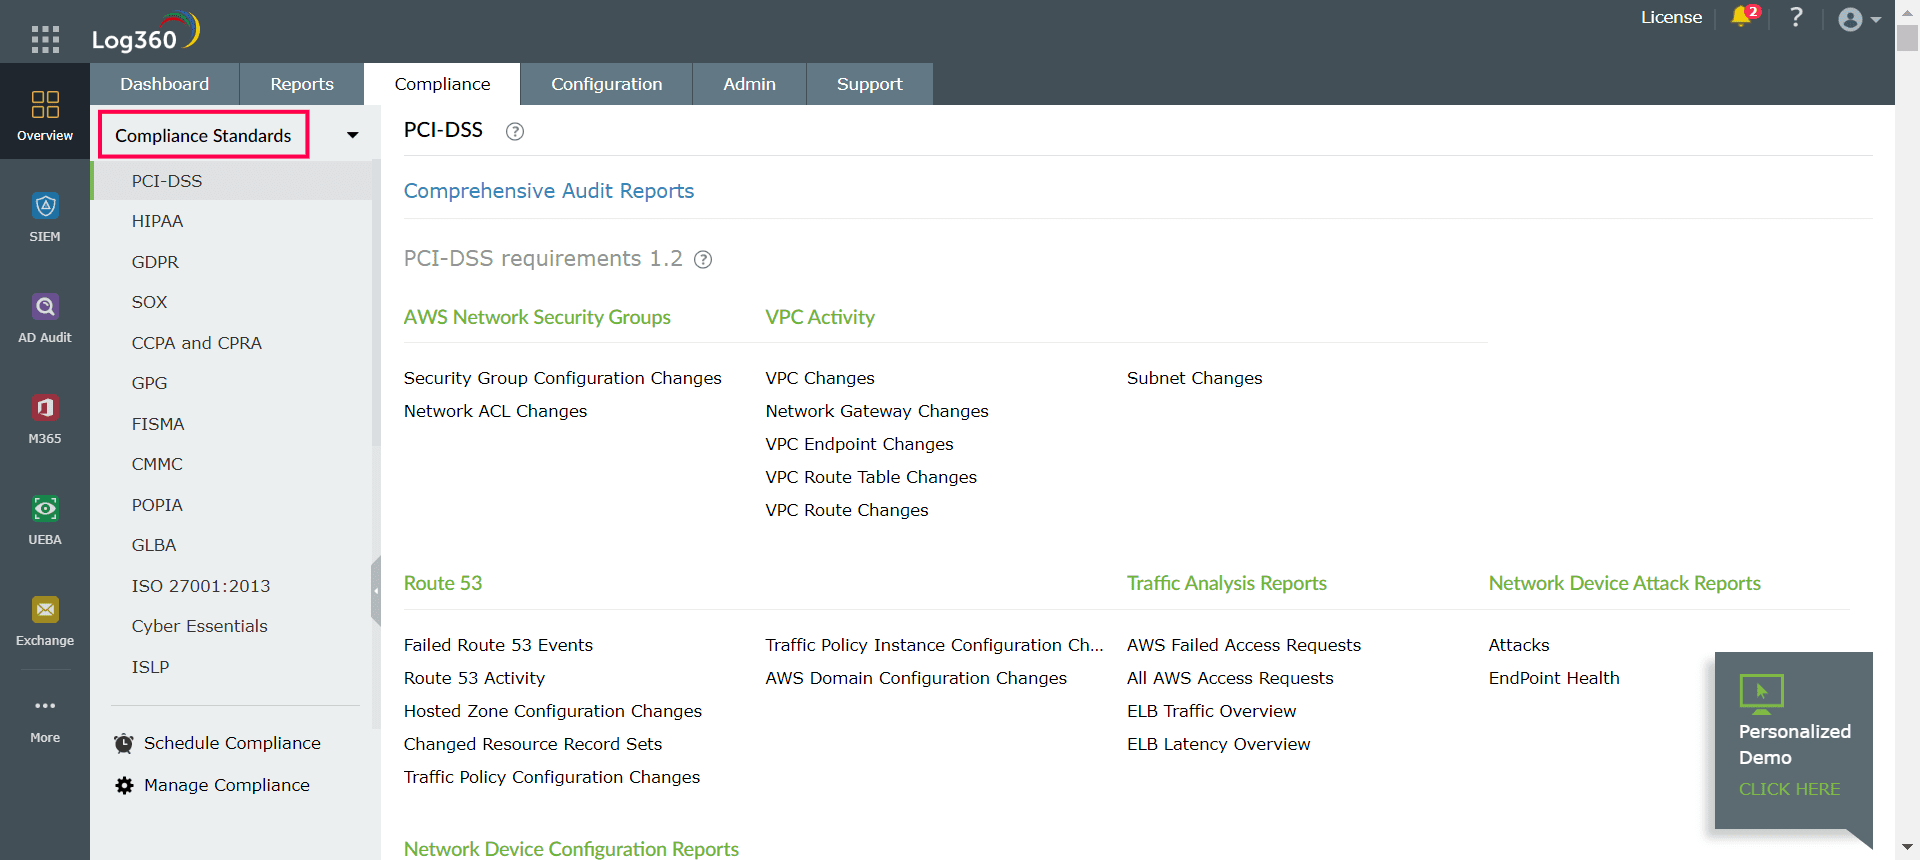The width and height of the screenshot is (1920, 860).
Task: Open the user account dropdown
Action: (1859, 20)
